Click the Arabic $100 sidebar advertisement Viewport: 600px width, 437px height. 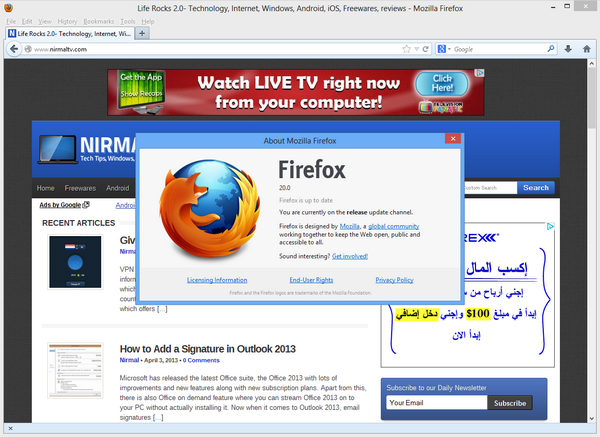click(x=468, y=295)
